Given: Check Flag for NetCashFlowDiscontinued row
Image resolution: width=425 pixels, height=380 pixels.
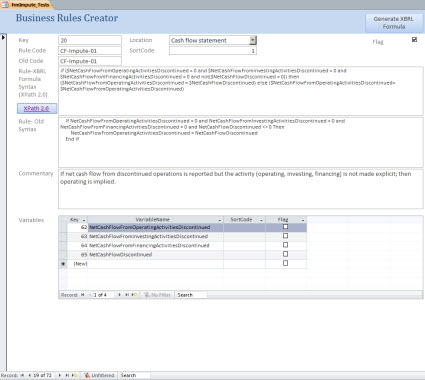Looking at the screenshot, I should tap(285, 254).
